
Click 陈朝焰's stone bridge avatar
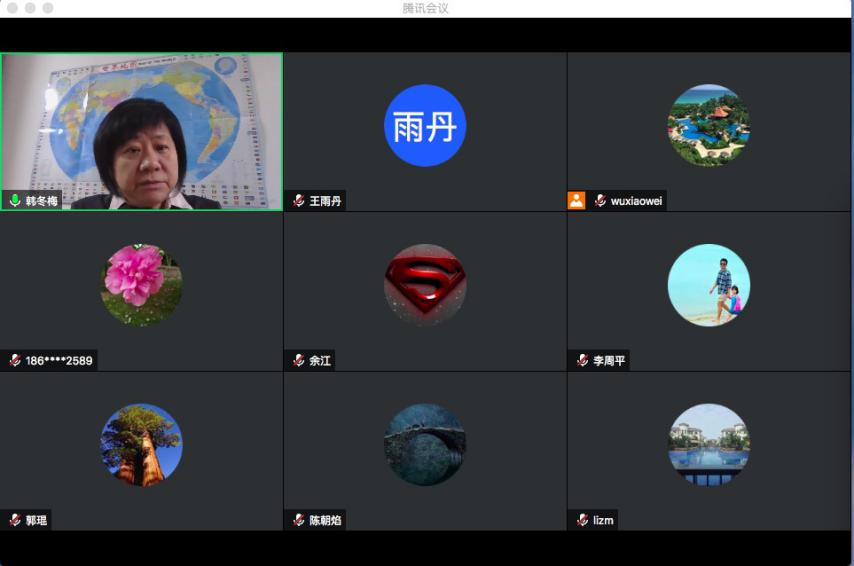point(425,445)
